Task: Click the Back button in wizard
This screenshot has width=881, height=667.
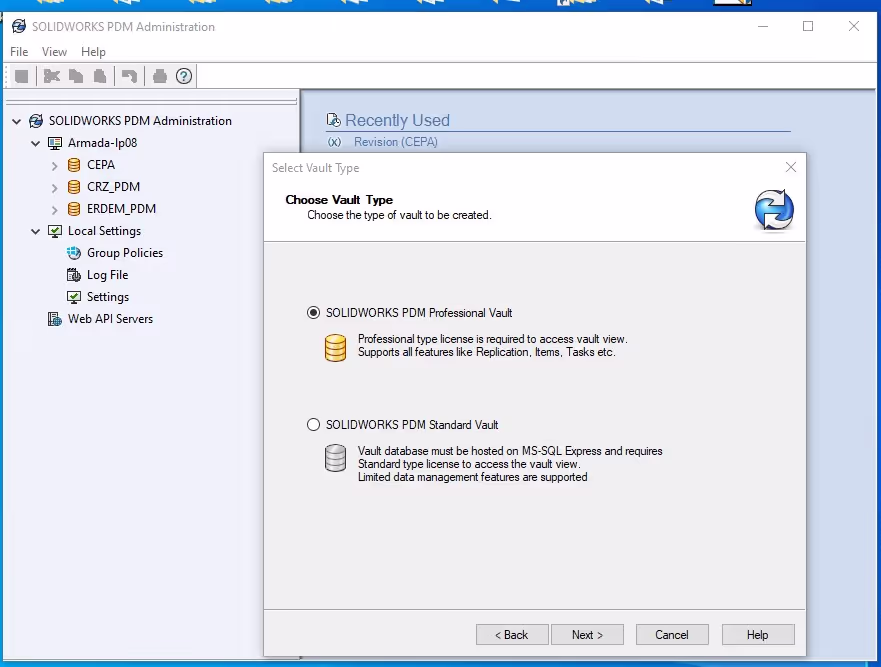Action: pyautogui.click(x=512, y=634)
